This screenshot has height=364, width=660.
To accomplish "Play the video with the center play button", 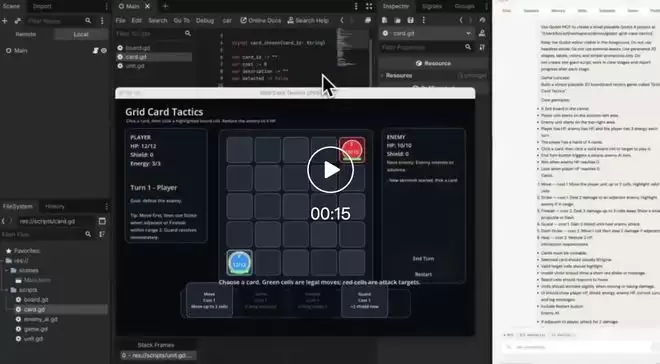I will [330, 170].
